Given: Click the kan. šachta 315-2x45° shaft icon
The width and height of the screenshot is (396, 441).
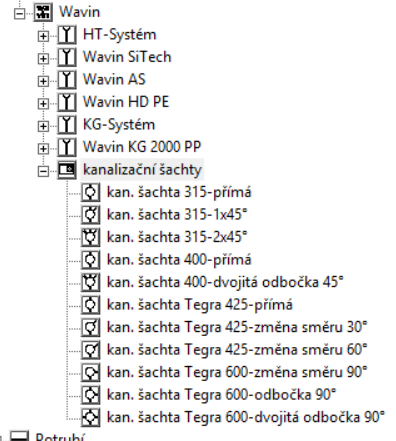Looking at the screenshot, I should click(90, 238).
